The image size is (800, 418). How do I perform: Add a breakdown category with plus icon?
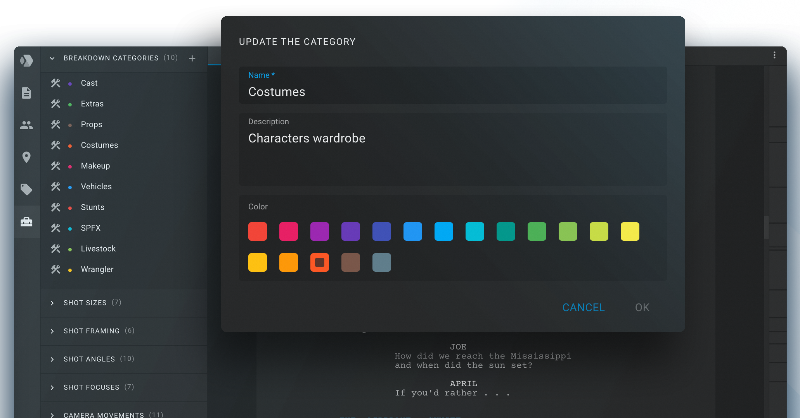tap(192, 58)
